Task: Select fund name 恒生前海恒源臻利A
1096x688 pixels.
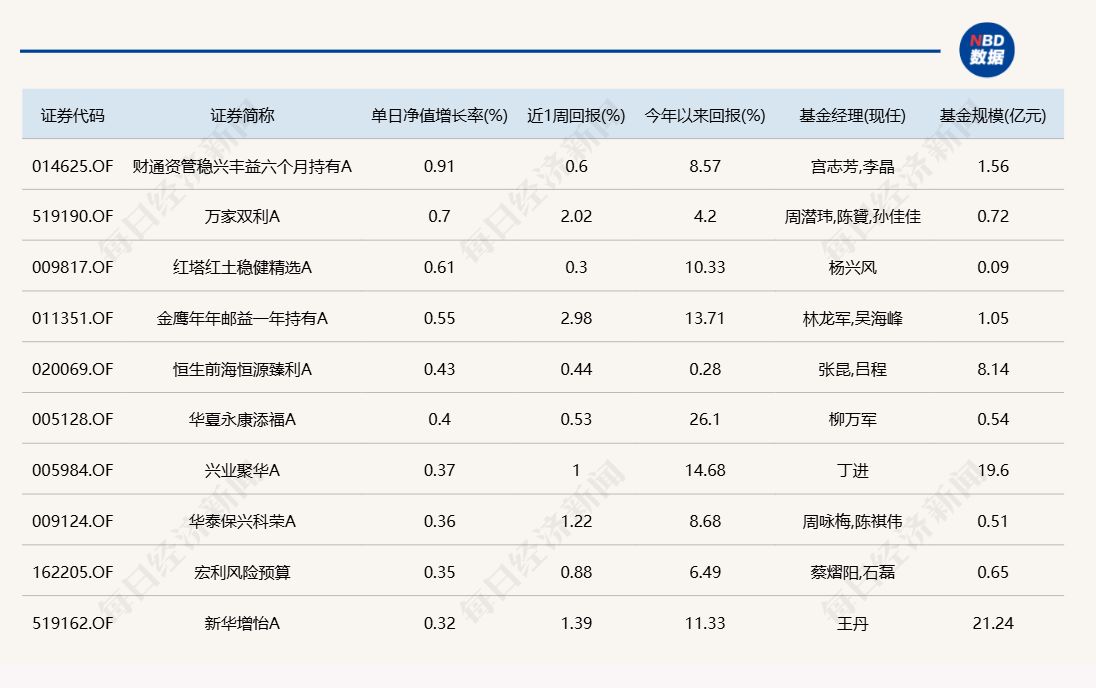Action: (x=242, y=369)
